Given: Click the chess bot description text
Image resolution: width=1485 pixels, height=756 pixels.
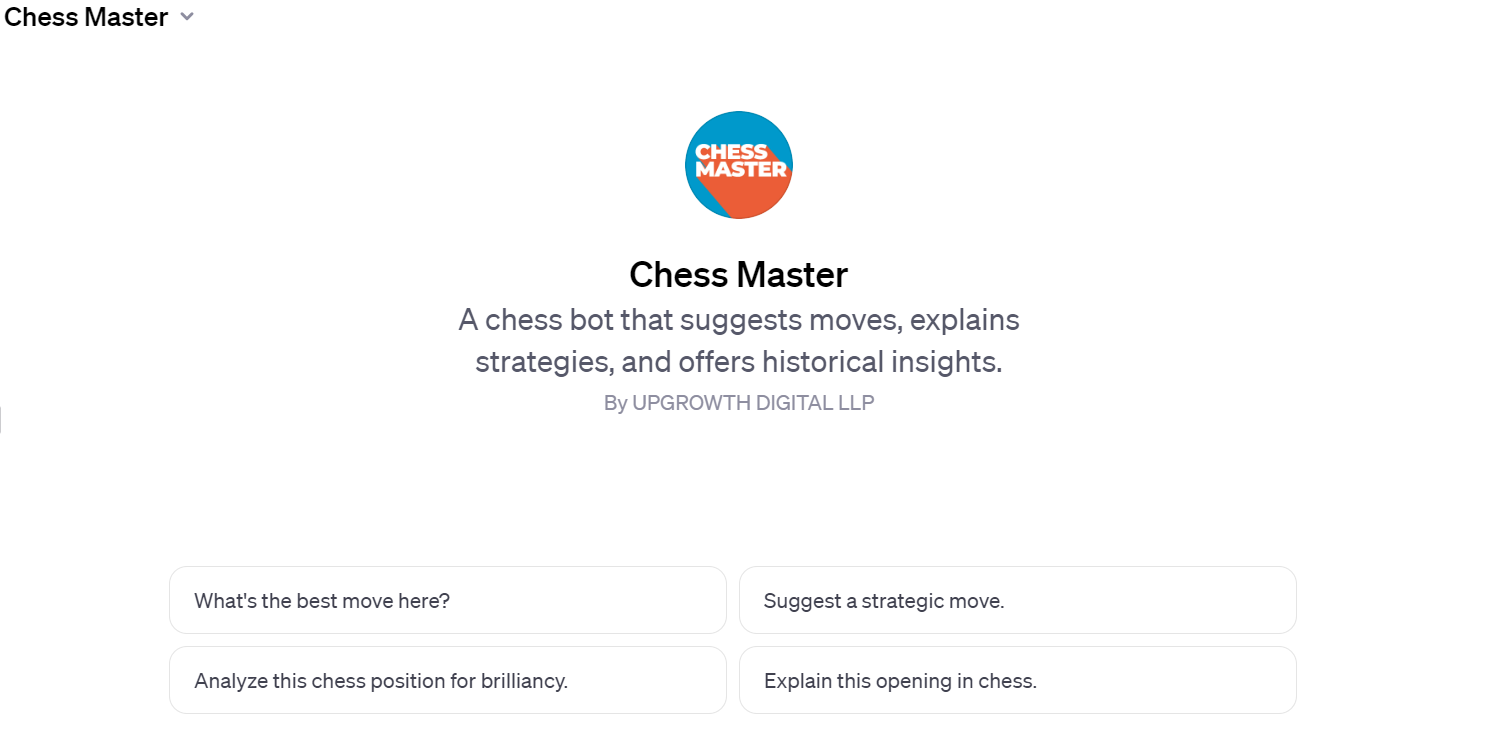Looking at the screenshot, I should pyautogui.click(x=739, y=341).
